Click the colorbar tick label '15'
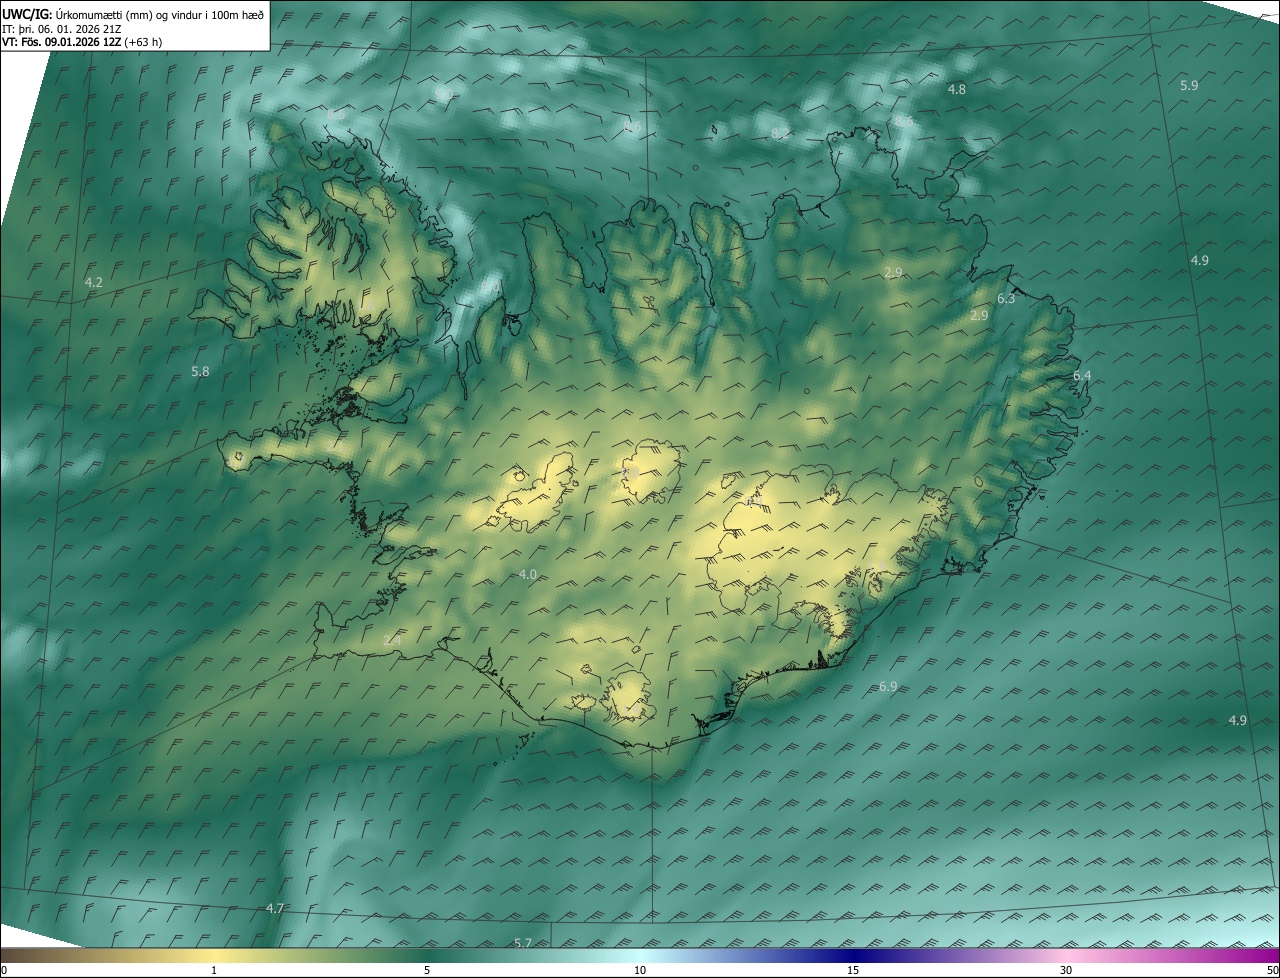 point(853,970)
